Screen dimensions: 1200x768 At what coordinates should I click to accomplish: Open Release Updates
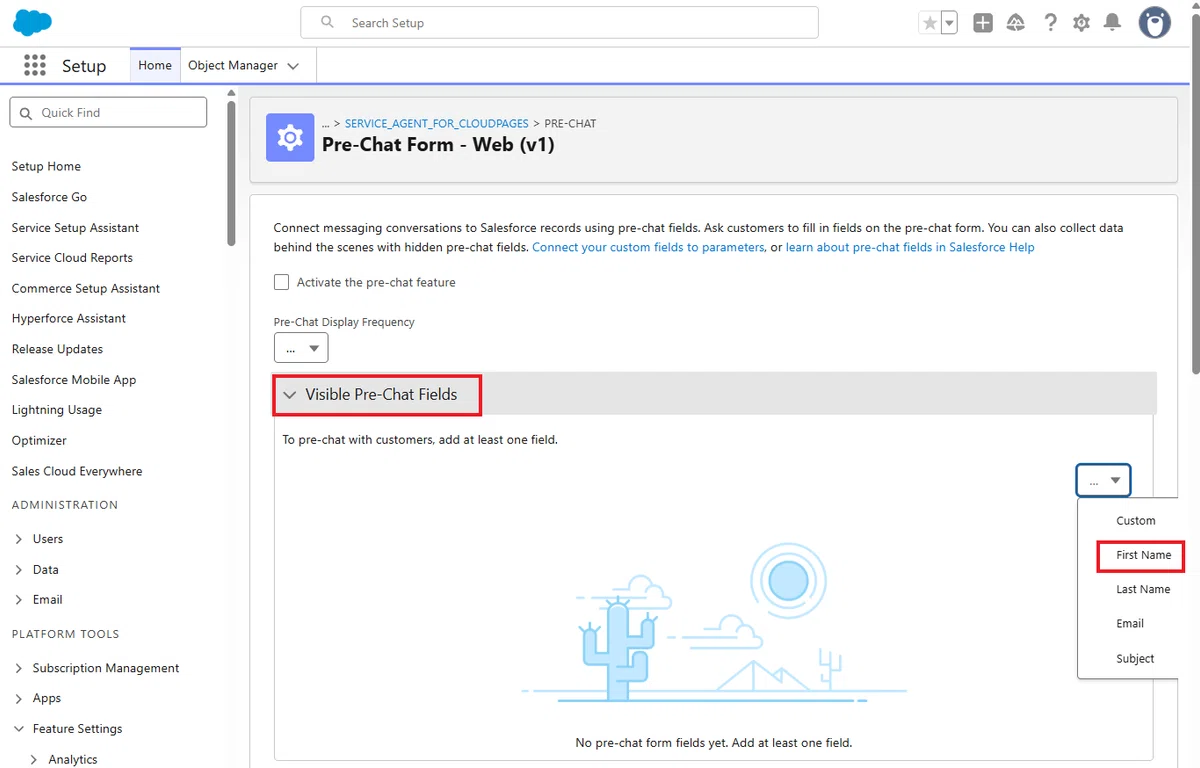pyautogui.click(x=57, y=349)
